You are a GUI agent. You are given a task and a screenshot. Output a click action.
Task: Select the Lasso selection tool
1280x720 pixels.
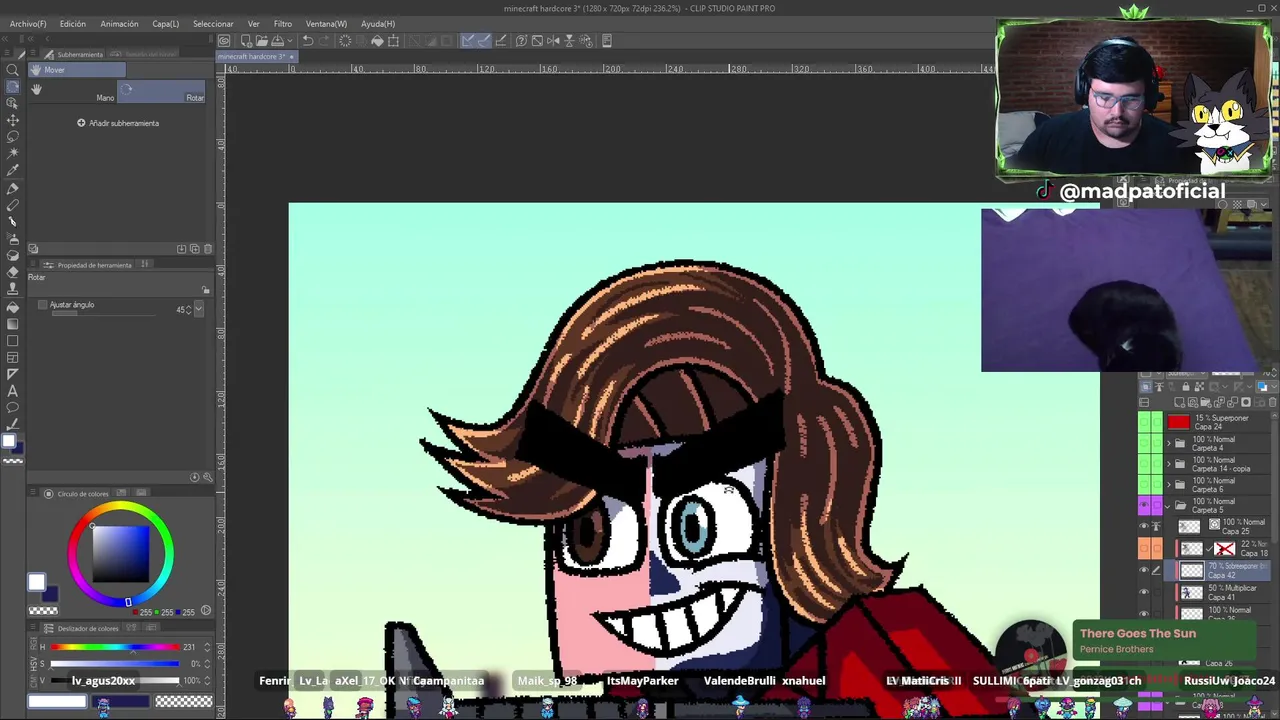tap(13, 137)
